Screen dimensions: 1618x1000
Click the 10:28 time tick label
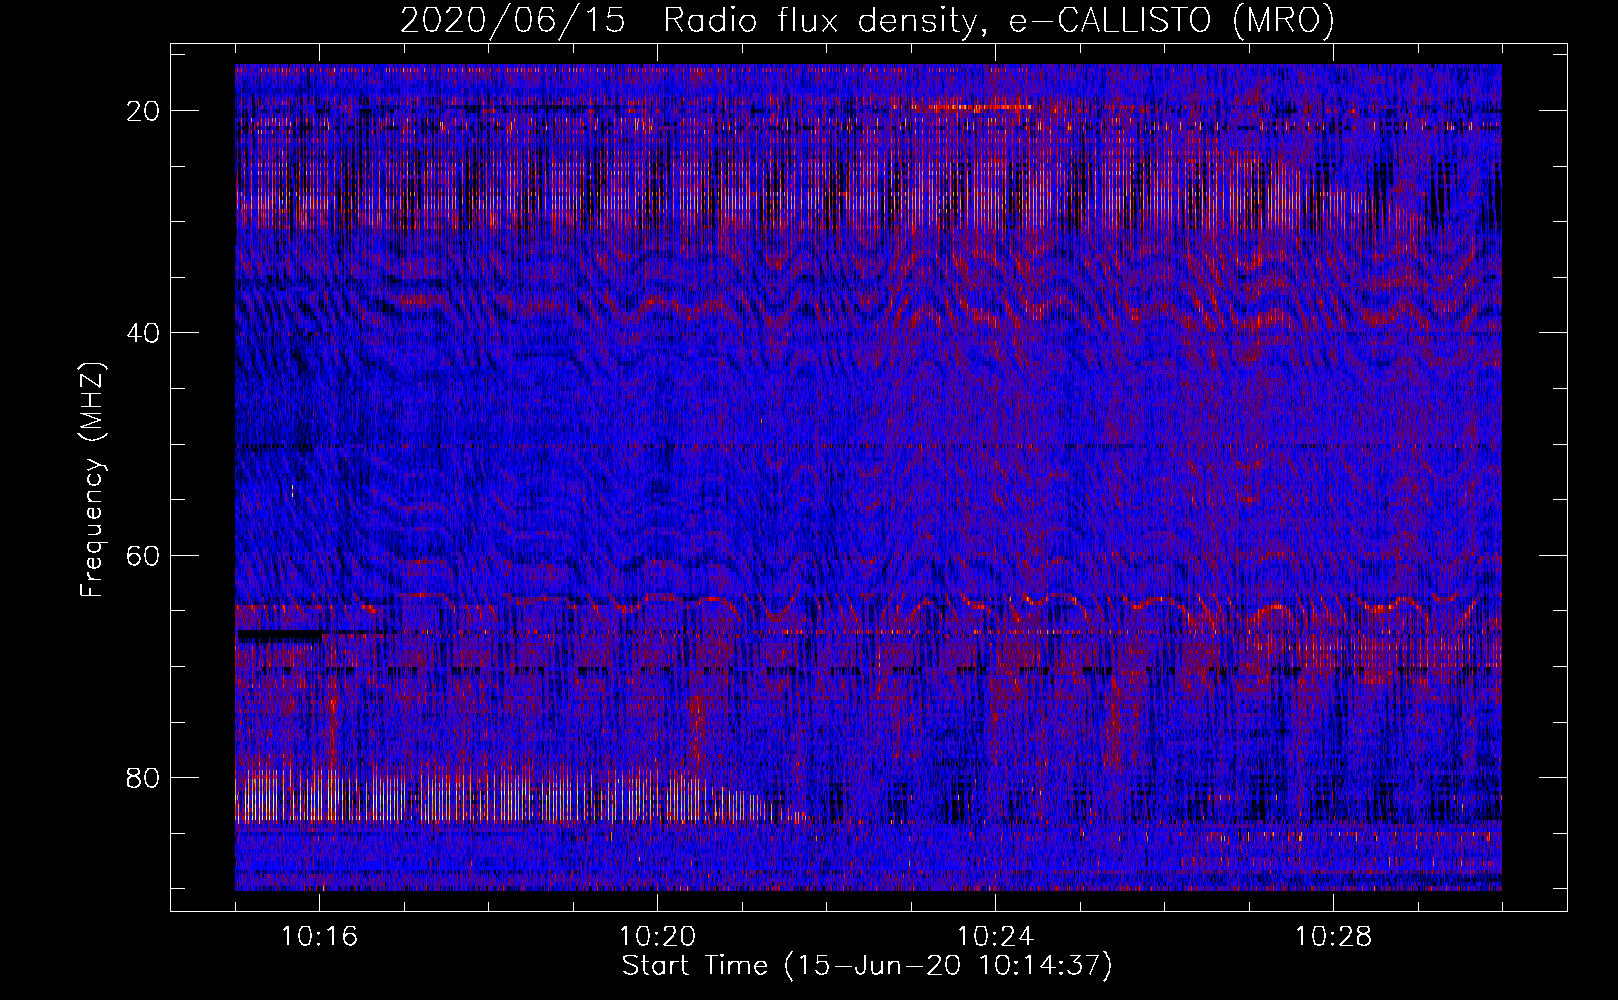tap(1333, 937)
